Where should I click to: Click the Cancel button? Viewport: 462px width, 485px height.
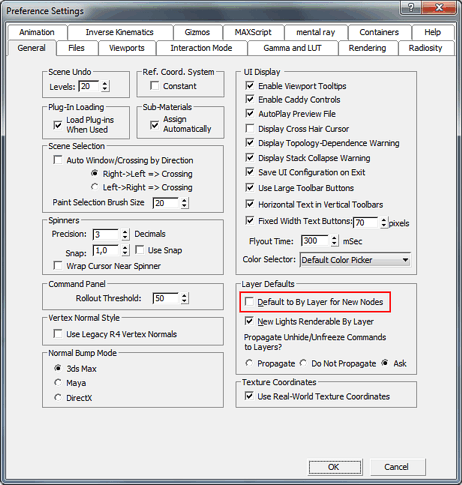click(x=396, y=467)
